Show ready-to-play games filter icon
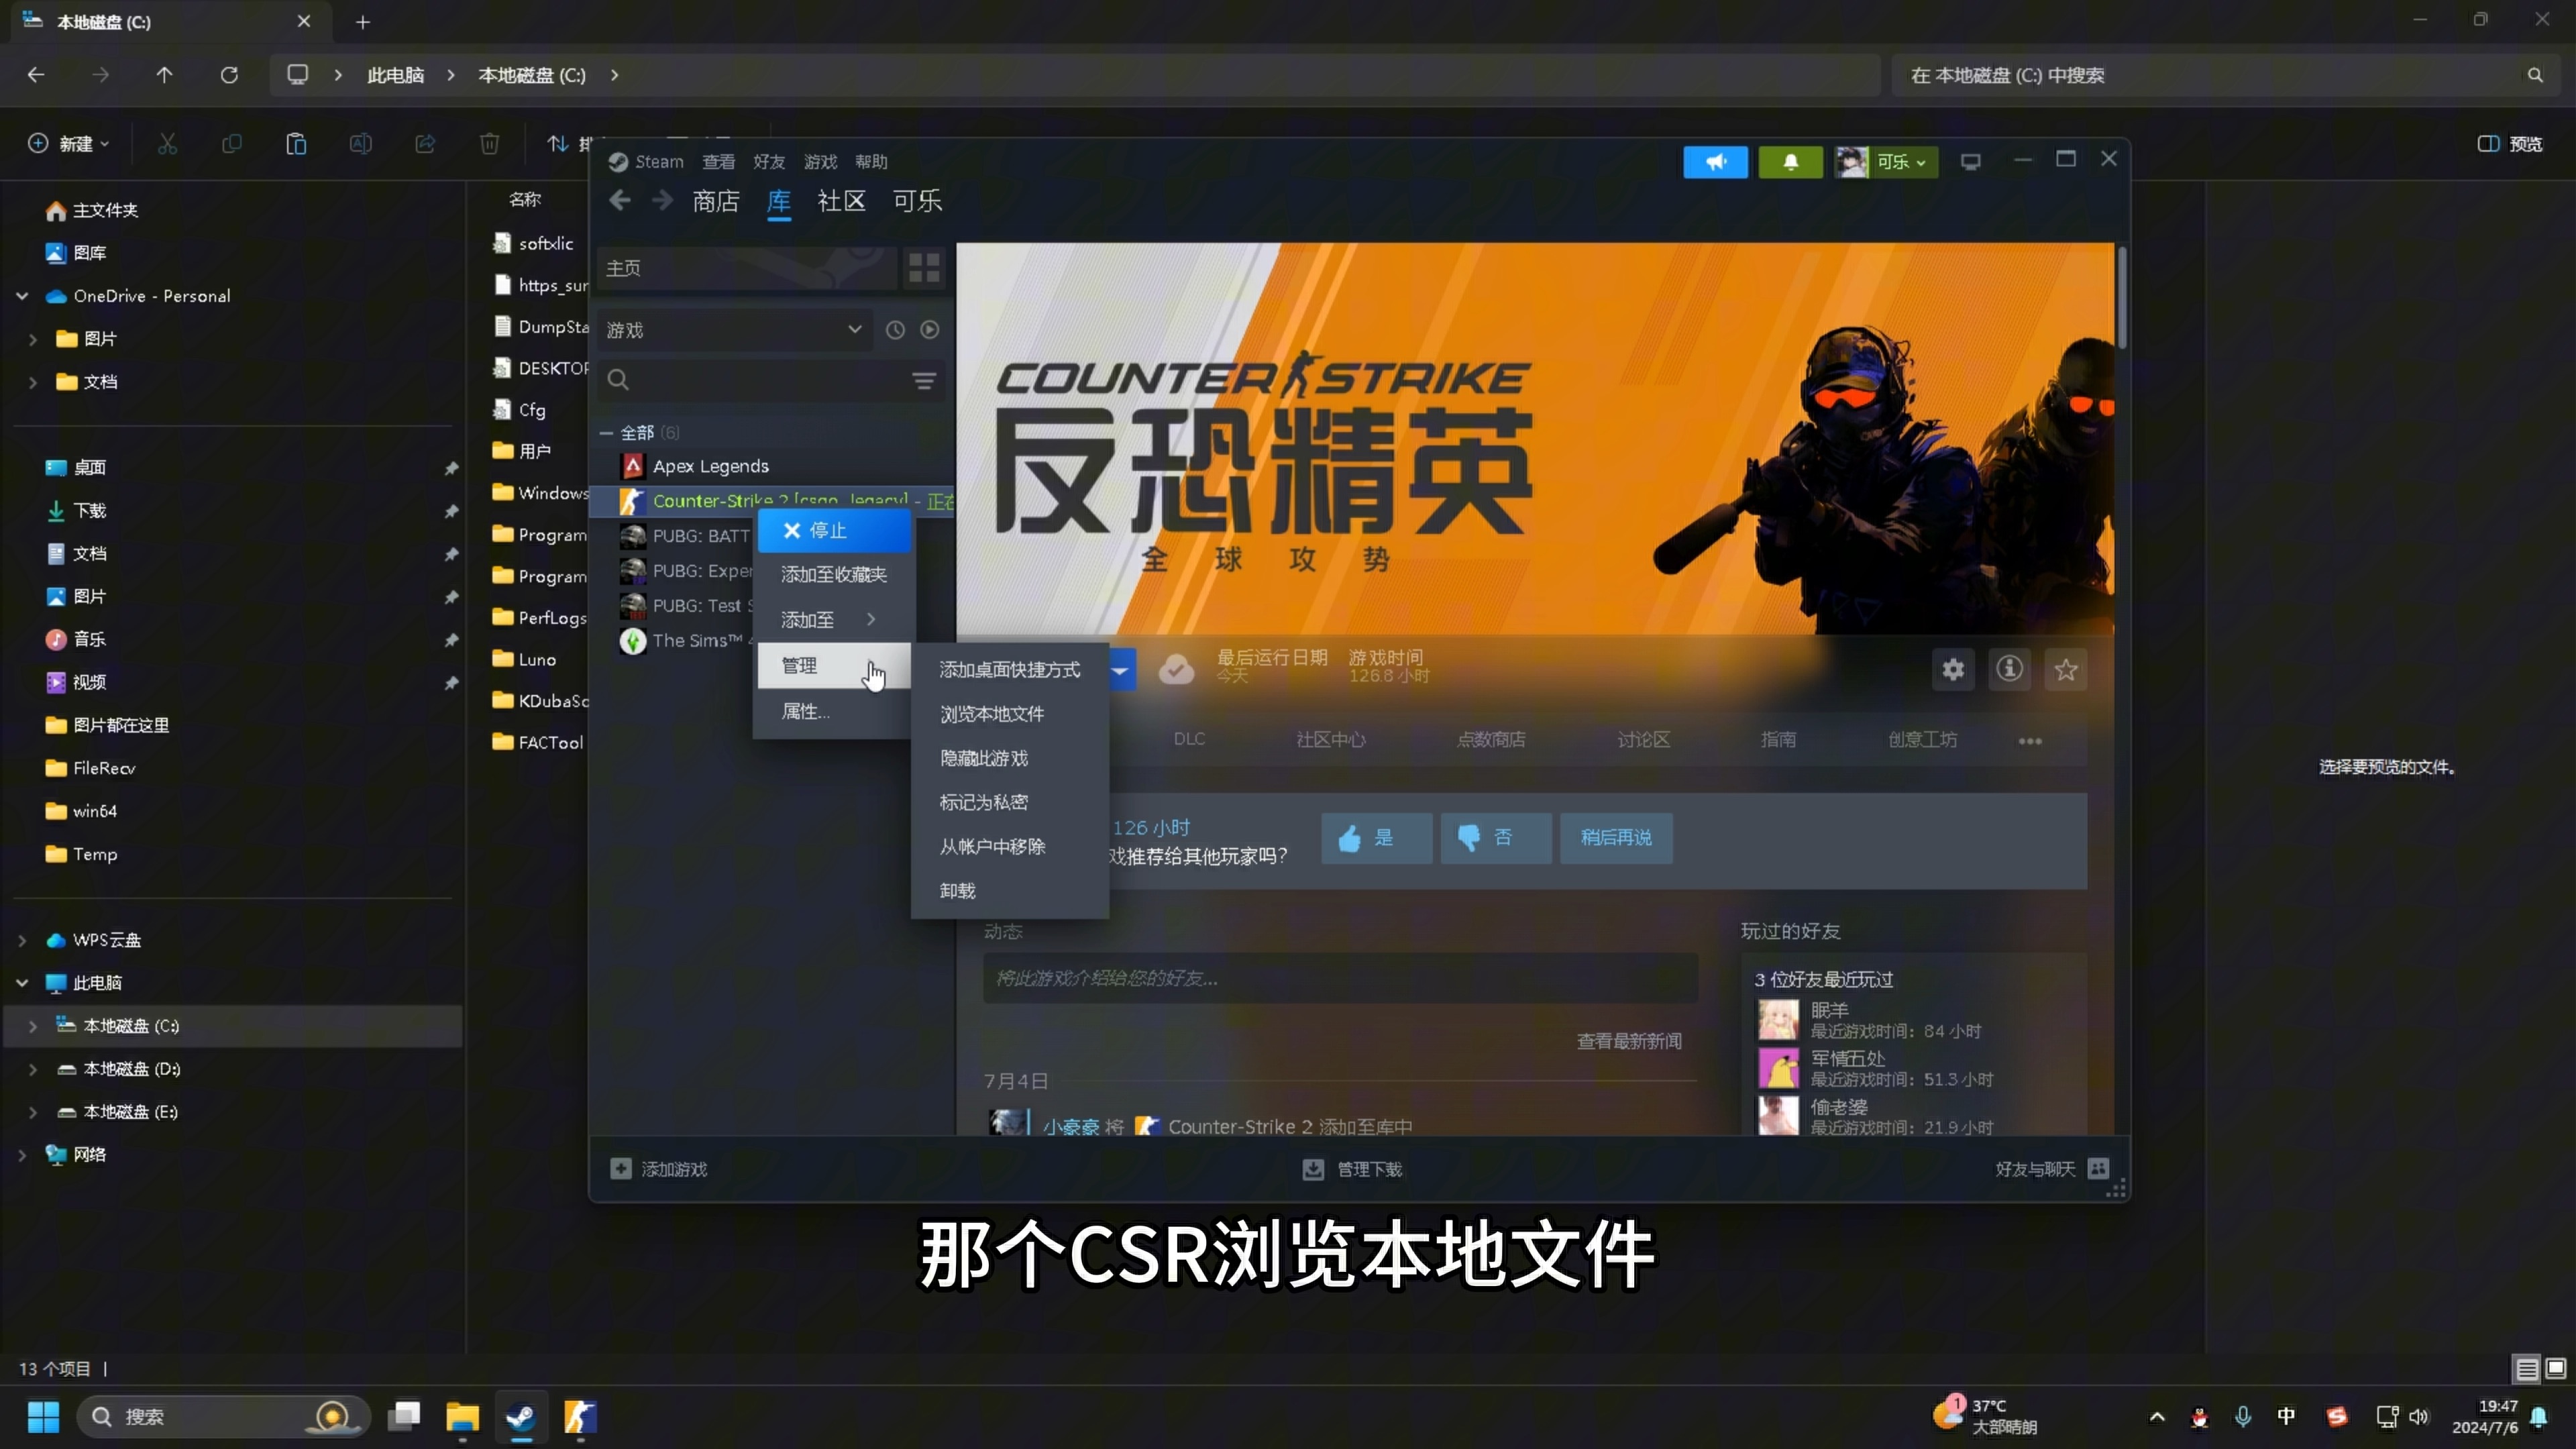The height and width of the screenshot is (1449, 2576). (930, 330)
